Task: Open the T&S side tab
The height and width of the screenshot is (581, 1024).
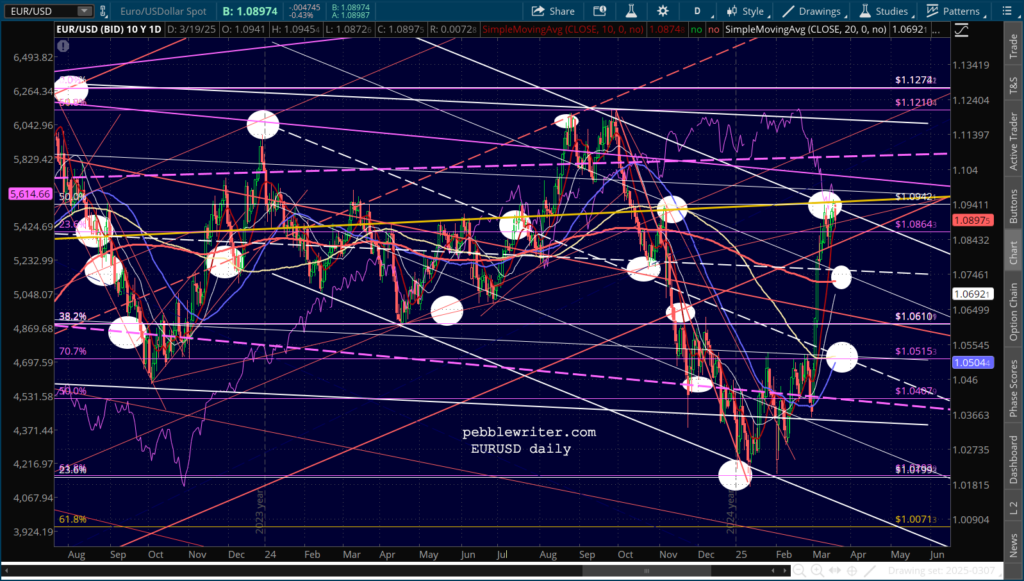Action: click(x=1013, y=84)
